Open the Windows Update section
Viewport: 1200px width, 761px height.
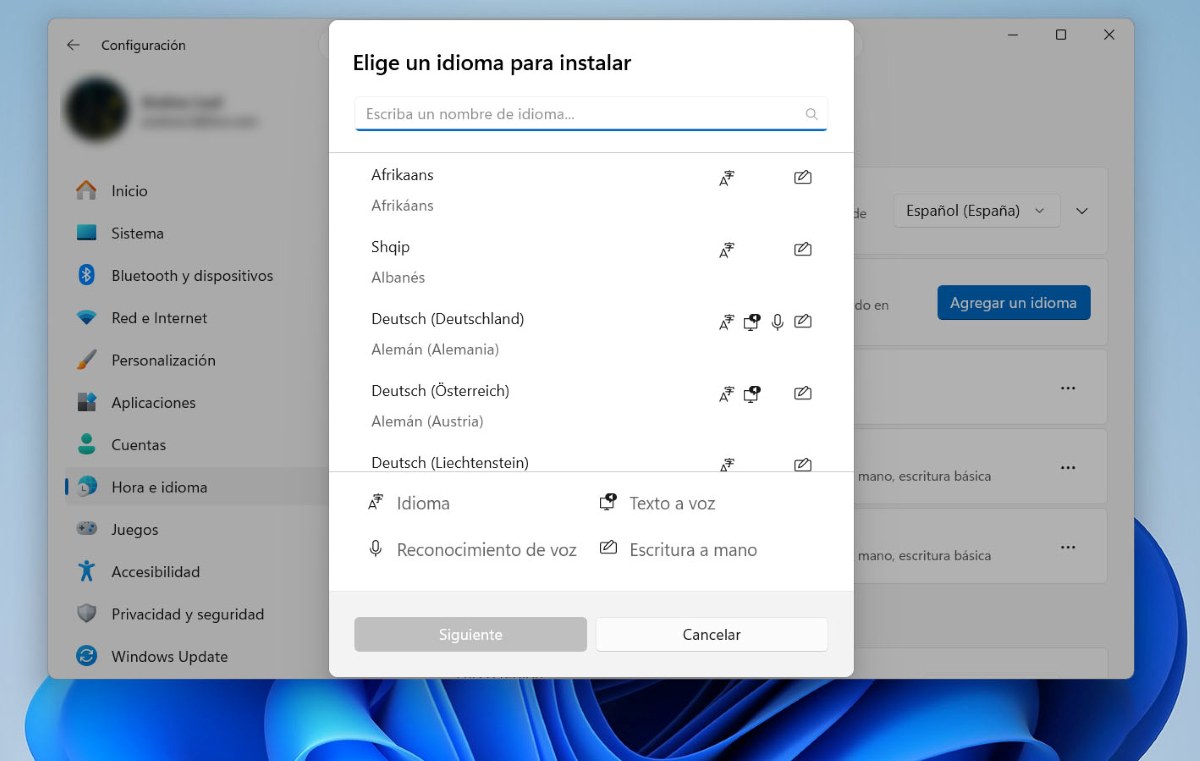click(x=168, y=656)
